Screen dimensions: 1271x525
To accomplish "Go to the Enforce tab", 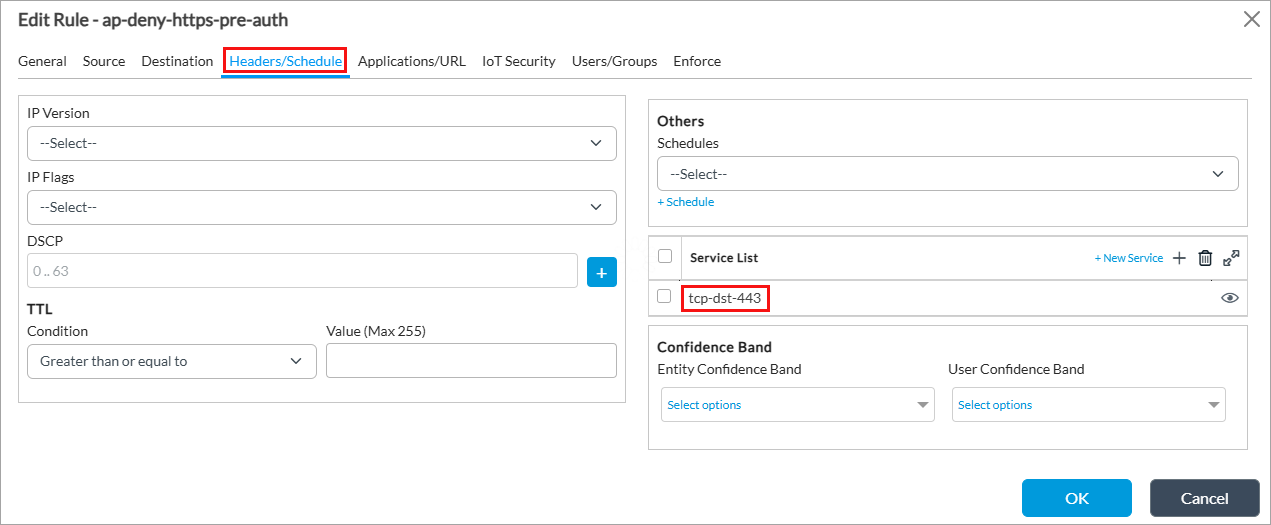I will pos(697,61).
